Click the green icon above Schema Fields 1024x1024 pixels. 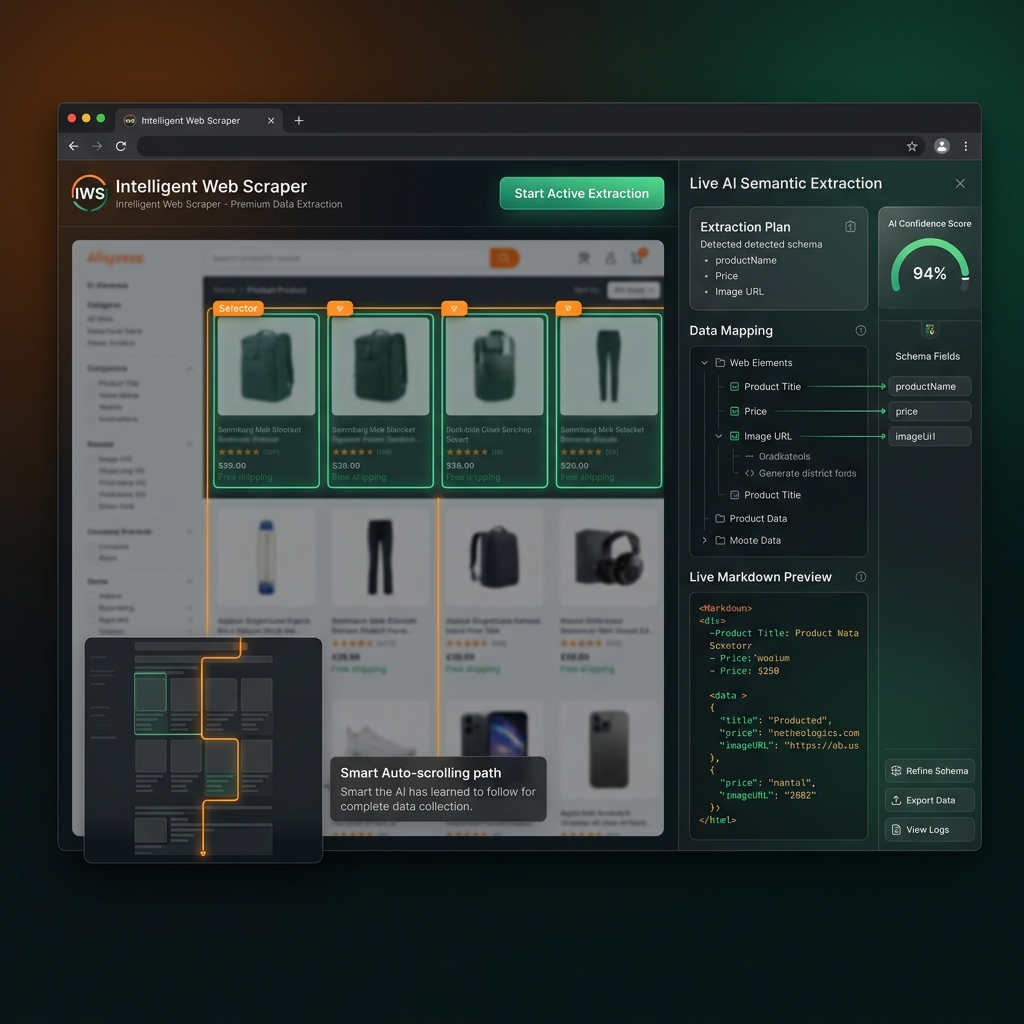click(x=930, y=329)
